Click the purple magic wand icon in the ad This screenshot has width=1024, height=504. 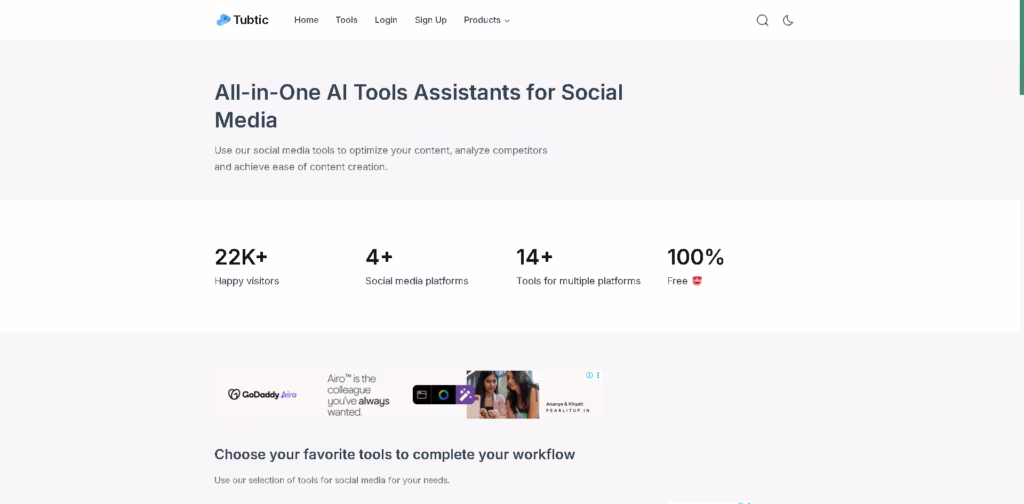(x=465, y=395)
